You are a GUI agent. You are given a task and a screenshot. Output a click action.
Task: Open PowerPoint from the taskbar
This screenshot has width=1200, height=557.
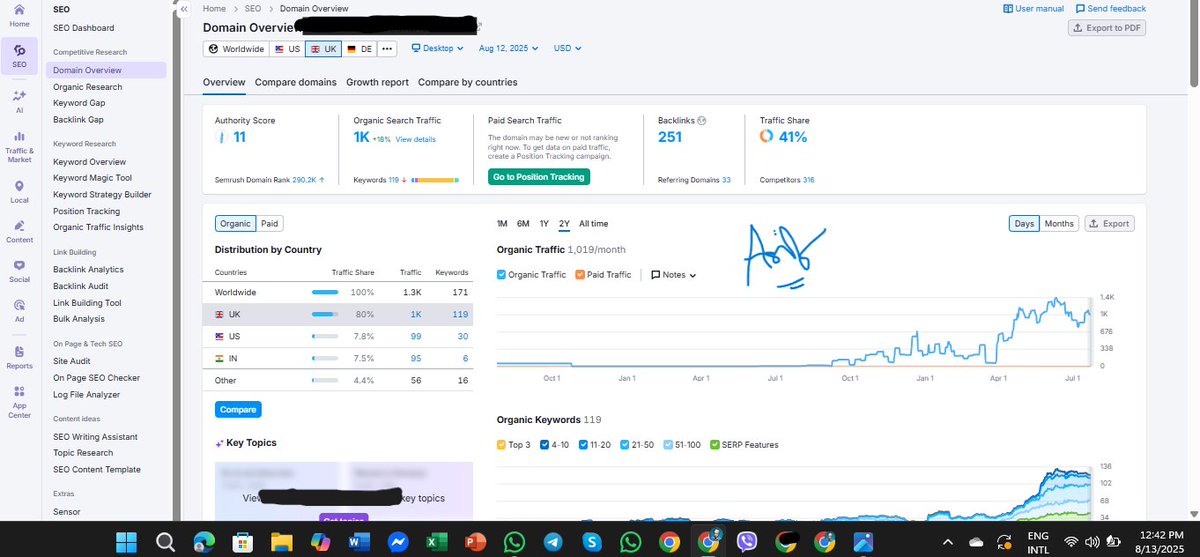[x=476, y=542]
